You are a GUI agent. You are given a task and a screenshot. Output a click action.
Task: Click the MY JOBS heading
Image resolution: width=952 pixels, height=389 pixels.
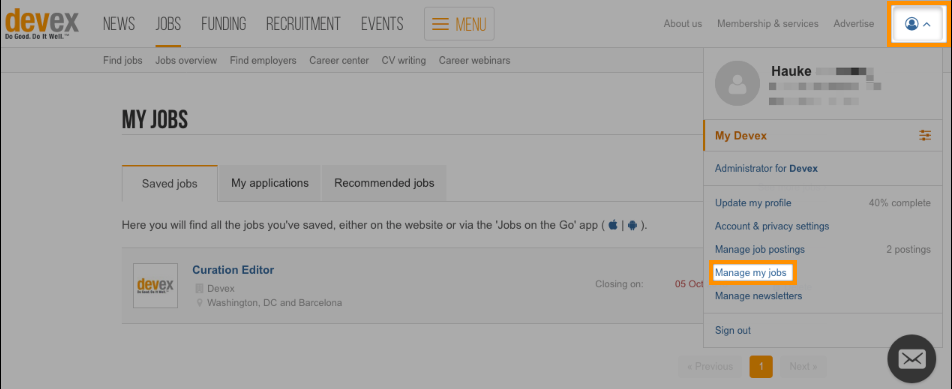click(155, 120)
